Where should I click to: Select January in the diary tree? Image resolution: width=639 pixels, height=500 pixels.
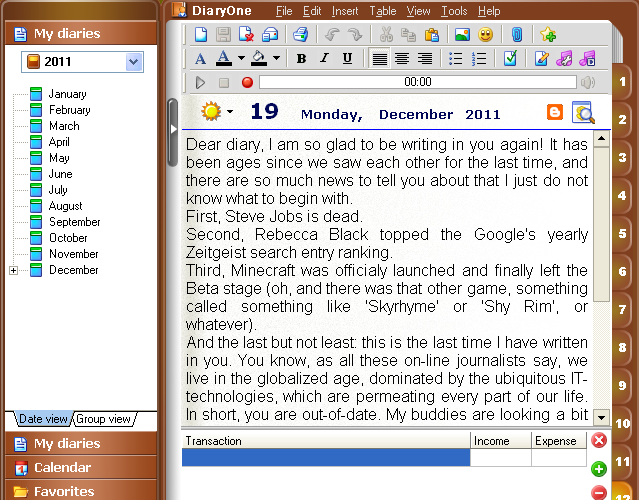point(67,94)
